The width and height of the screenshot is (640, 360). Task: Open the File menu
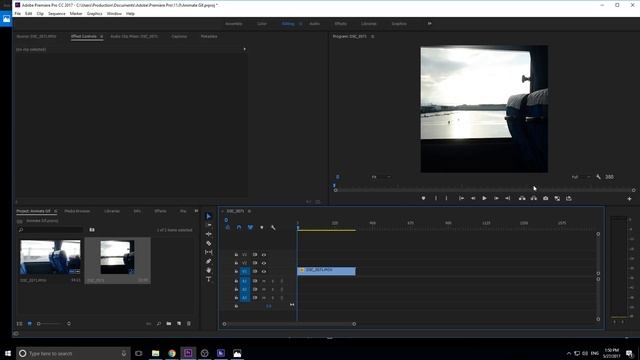[18, 13]
